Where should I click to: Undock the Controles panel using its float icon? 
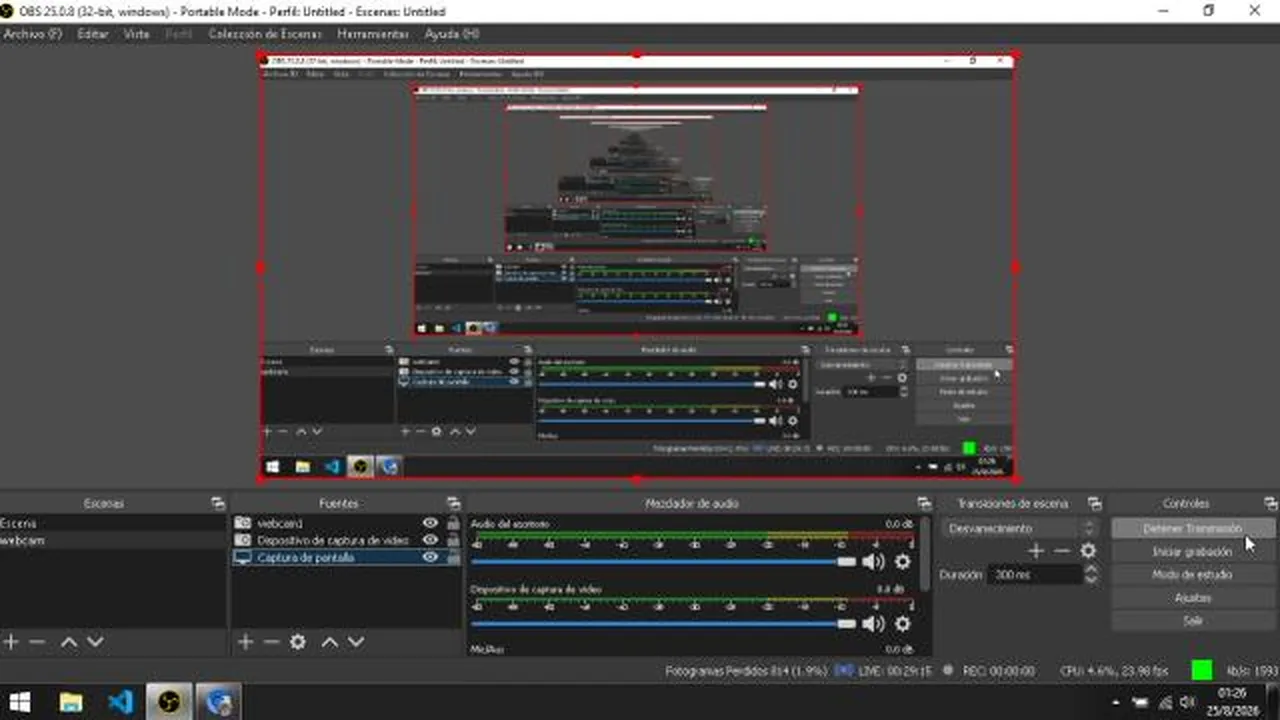click(x=1271, y=504)
